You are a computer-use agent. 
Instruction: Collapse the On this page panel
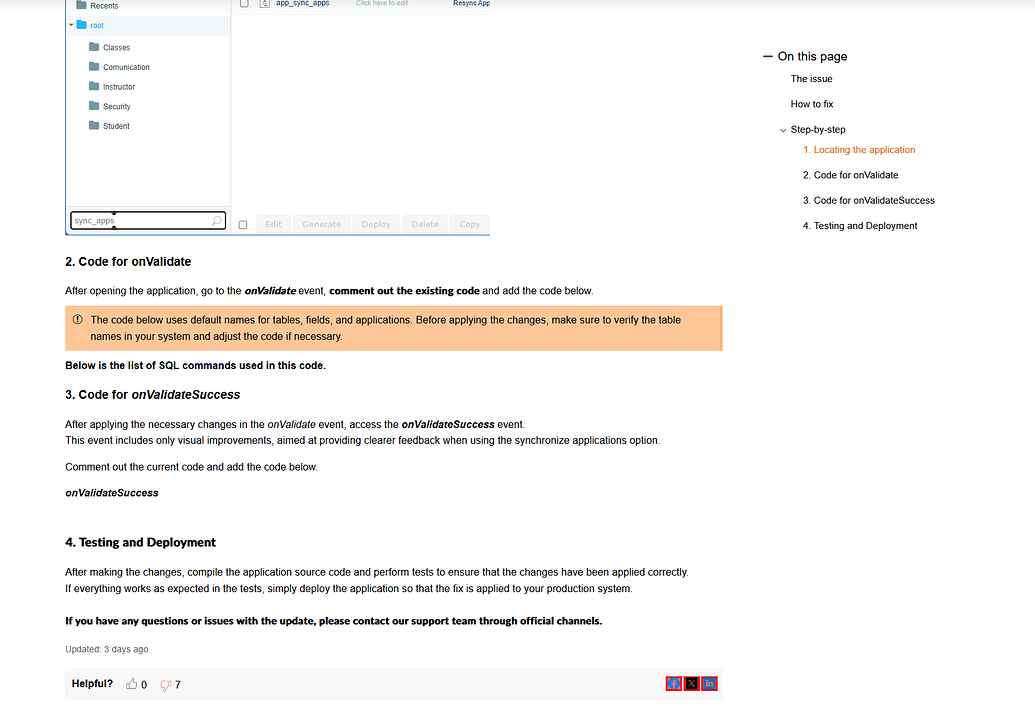pyautogui.click(x=767, y=56)
